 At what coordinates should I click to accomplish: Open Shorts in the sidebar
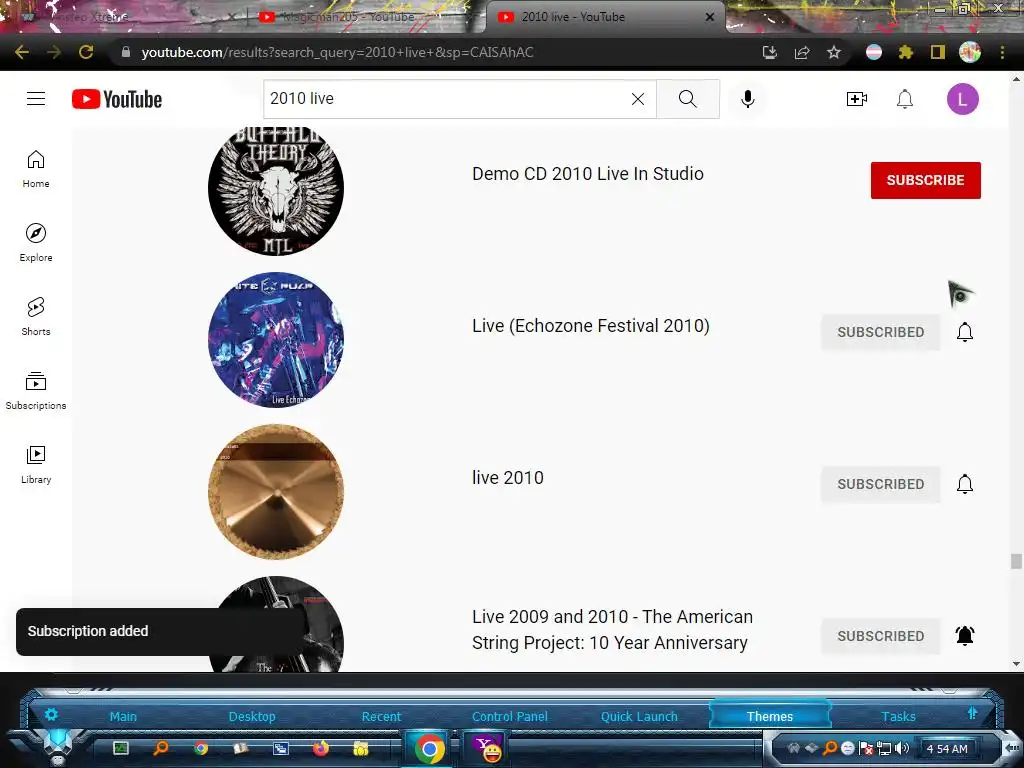click(x=36, y=317)
